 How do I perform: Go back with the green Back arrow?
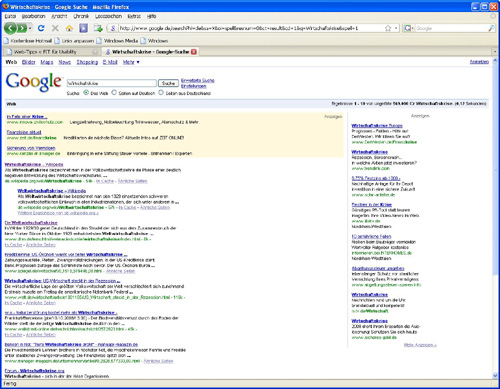(x=10, y=28)
